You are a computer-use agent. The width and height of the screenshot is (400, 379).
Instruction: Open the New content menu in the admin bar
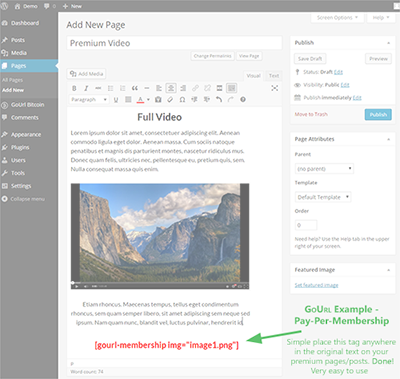click(72, 6)
